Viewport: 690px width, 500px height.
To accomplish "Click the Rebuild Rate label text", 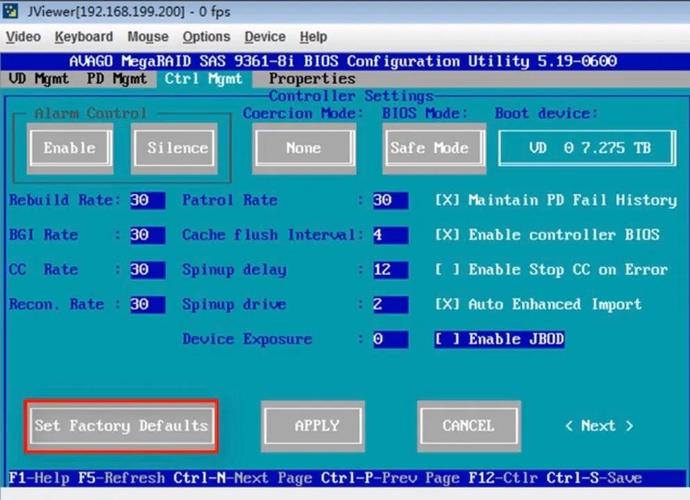I will tap(64, 200).
